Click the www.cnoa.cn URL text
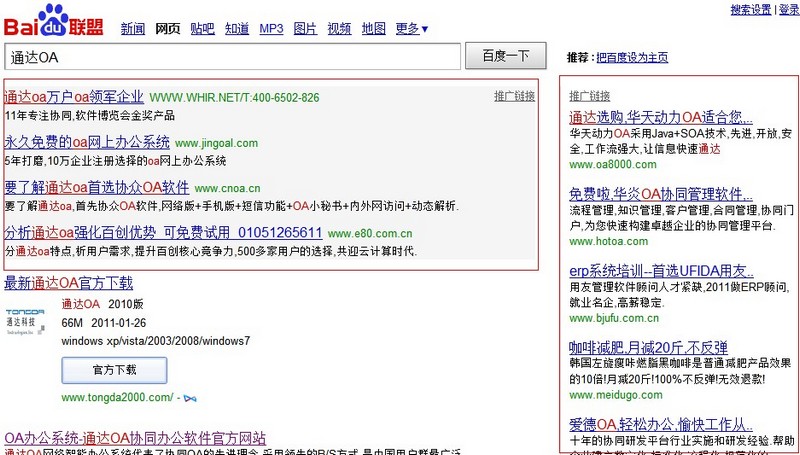Image resolution: width=800 pixels, height=455 pixels. (x=228, y=189)
